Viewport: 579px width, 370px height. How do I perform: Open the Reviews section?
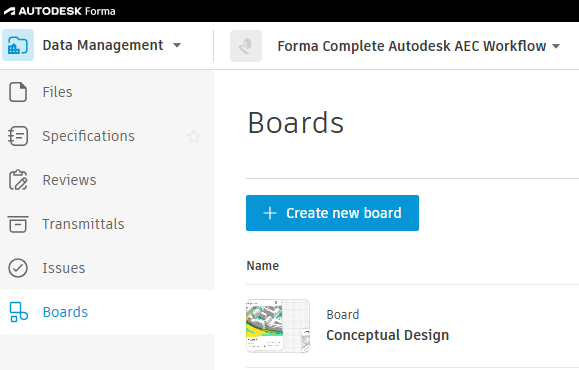[x=69, y=180]
